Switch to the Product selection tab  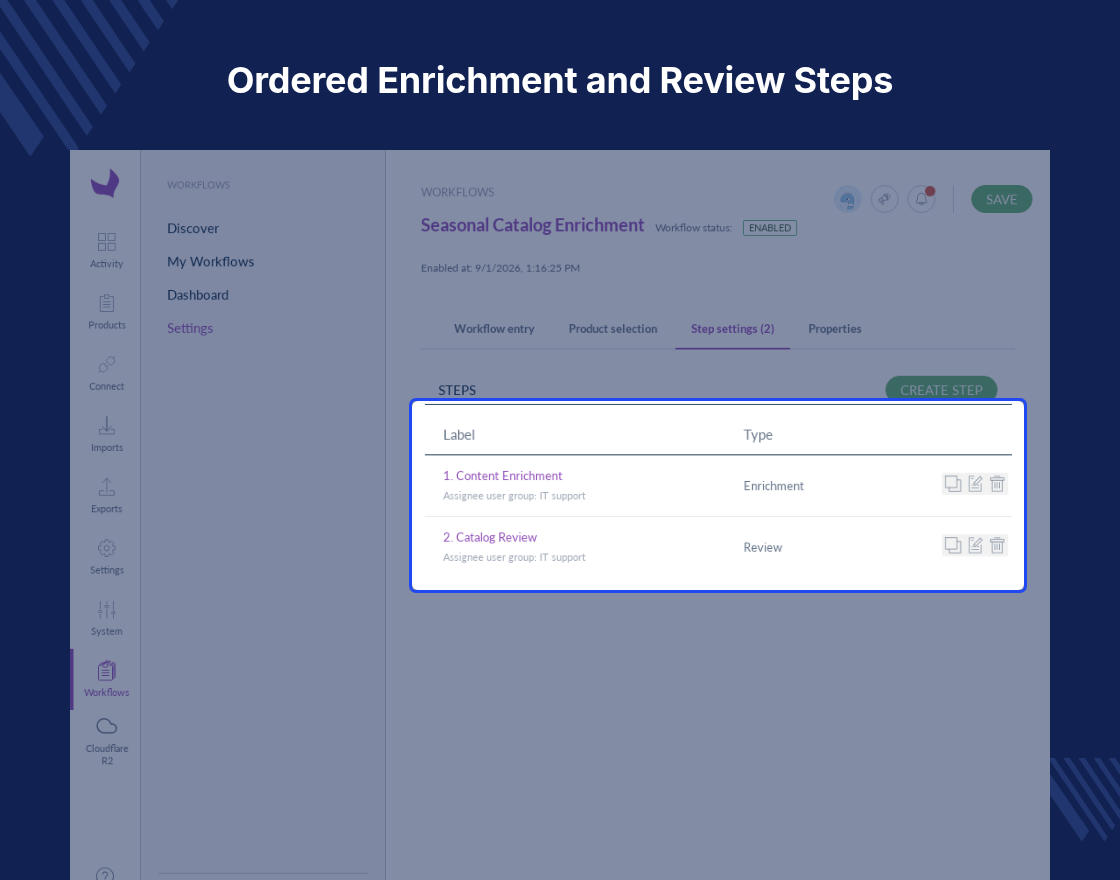(x=613, y=329)
